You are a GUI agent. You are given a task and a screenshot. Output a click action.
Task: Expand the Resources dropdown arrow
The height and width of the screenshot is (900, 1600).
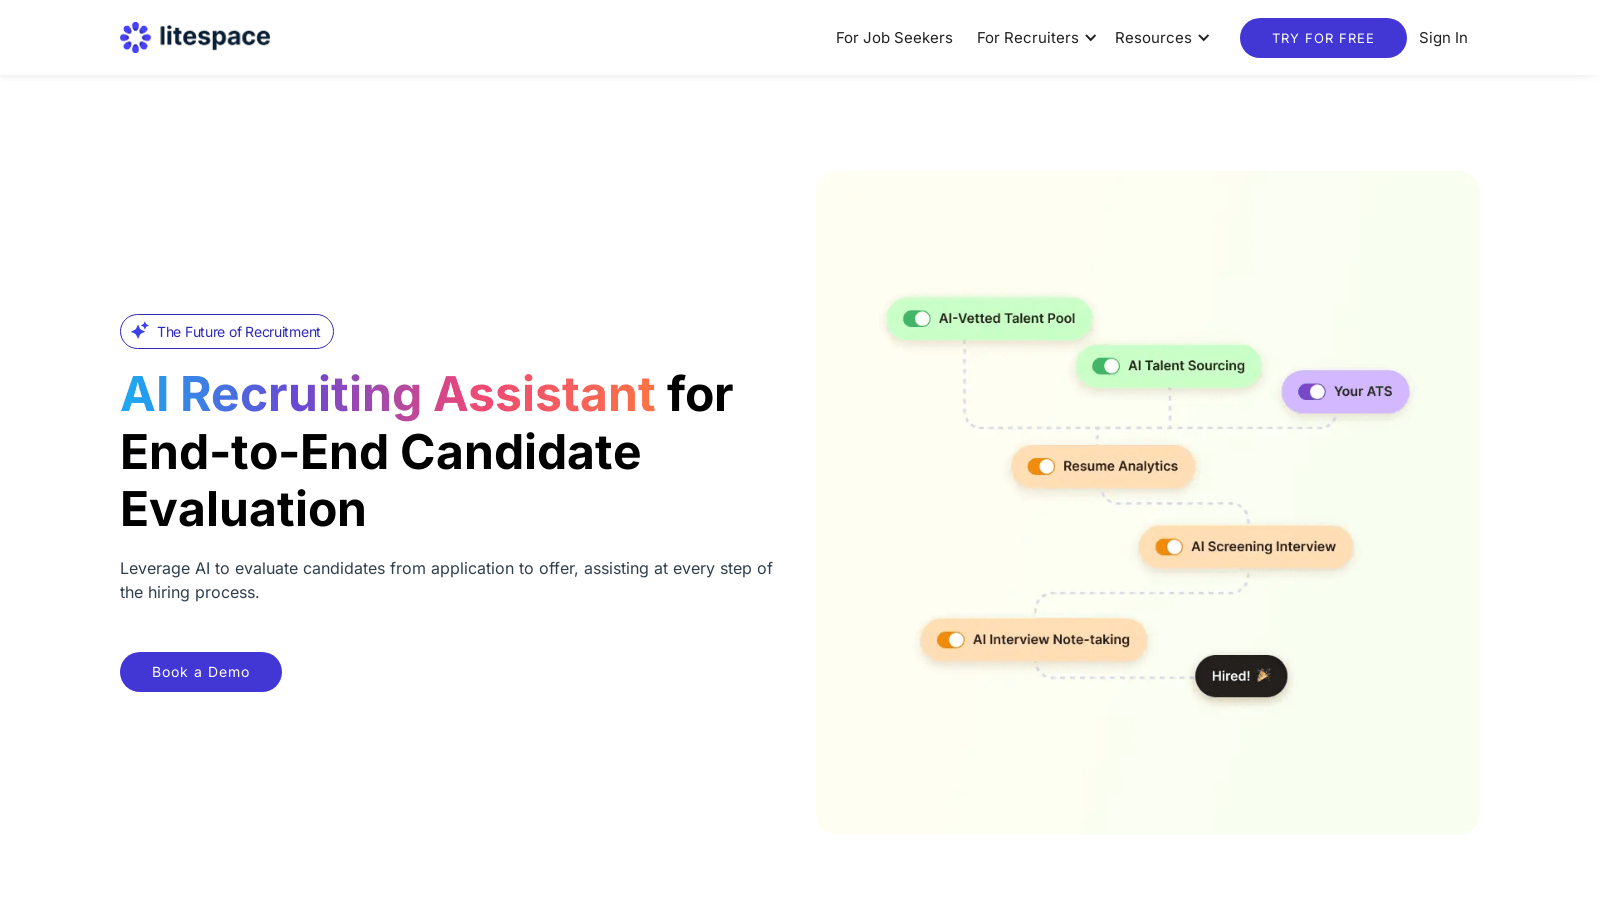click(1204, 38)
